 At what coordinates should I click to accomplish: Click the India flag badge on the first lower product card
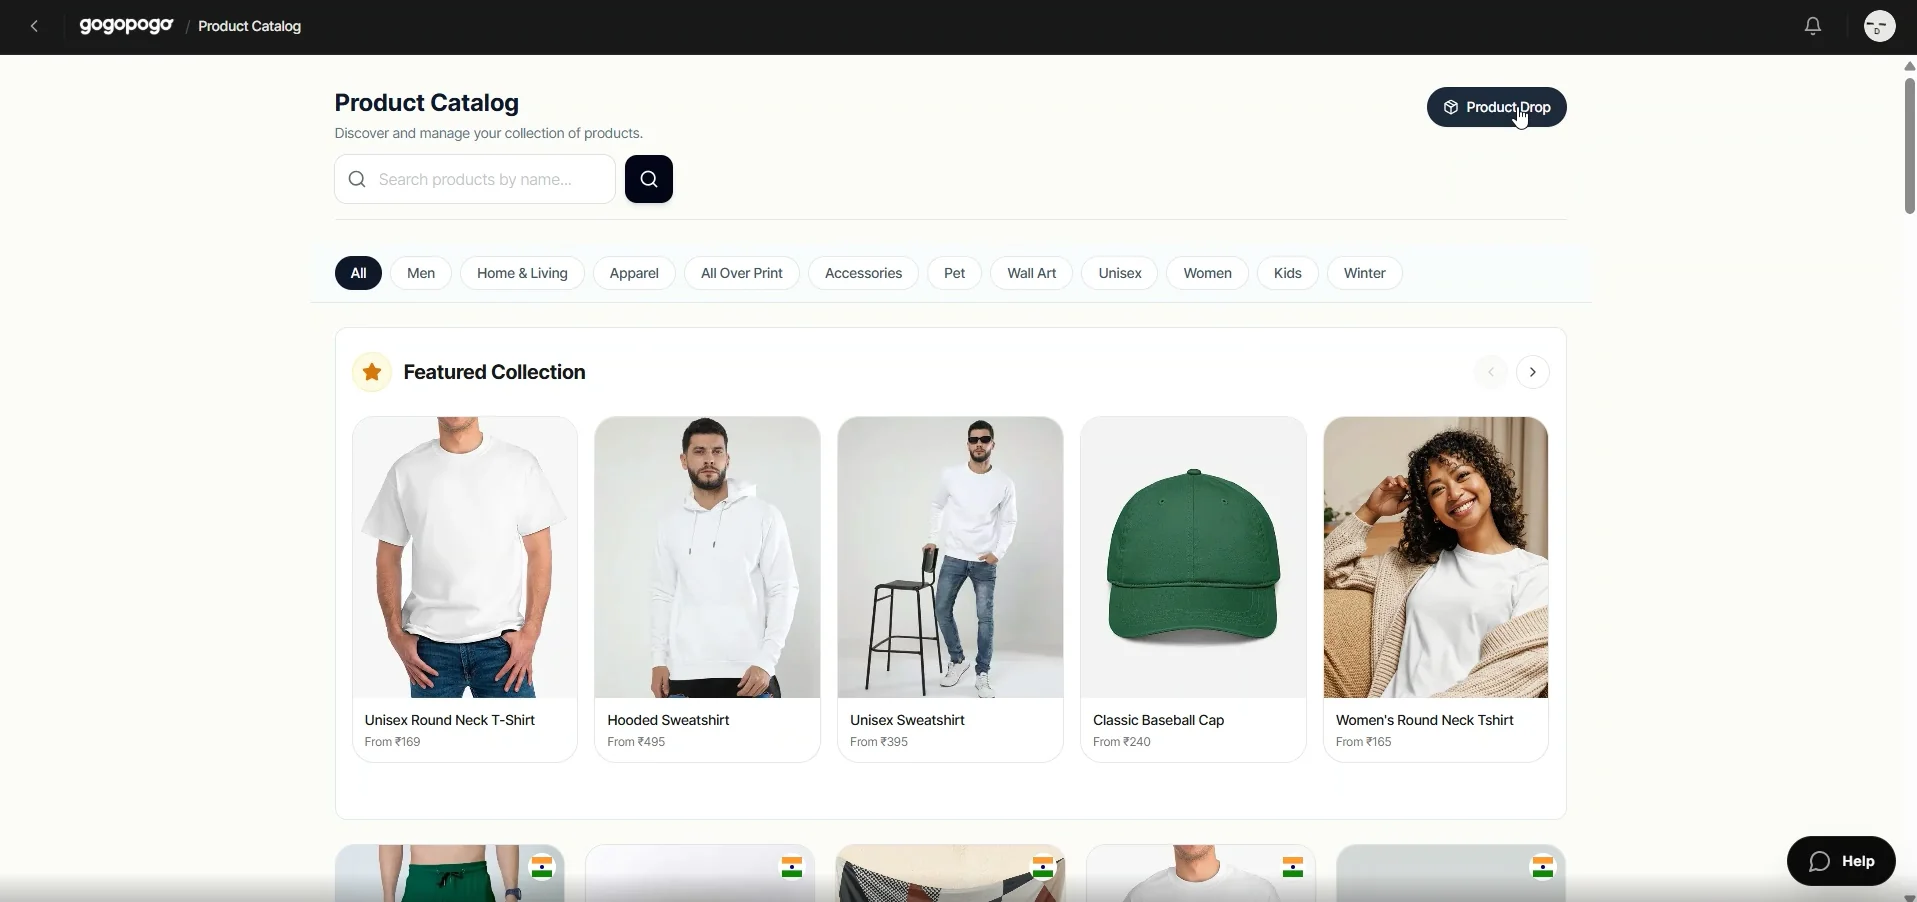pos(543,868)
